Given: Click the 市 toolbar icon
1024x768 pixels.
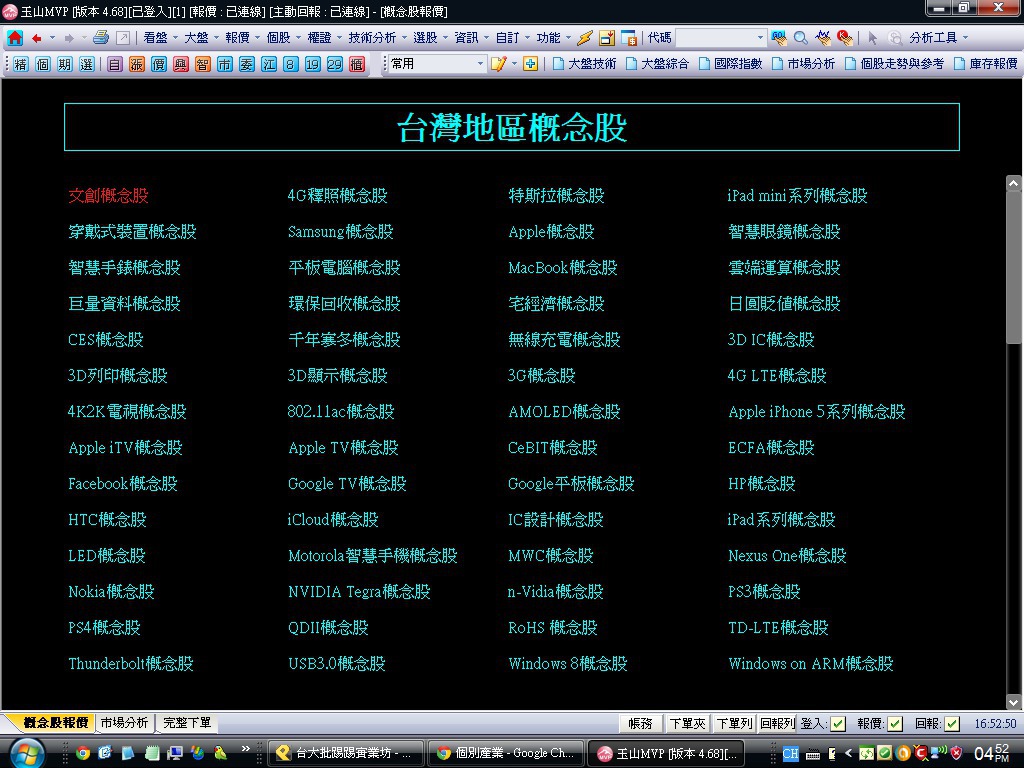Looking at the screenshot, I should click(x=225, y=64).
